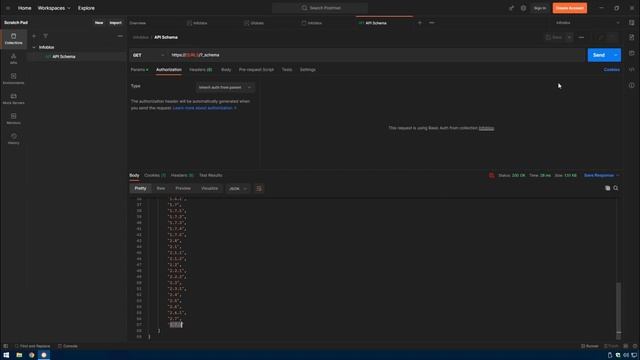
Task: Open the Mock Servers sidebar panel
Action: tap(13, 99)
